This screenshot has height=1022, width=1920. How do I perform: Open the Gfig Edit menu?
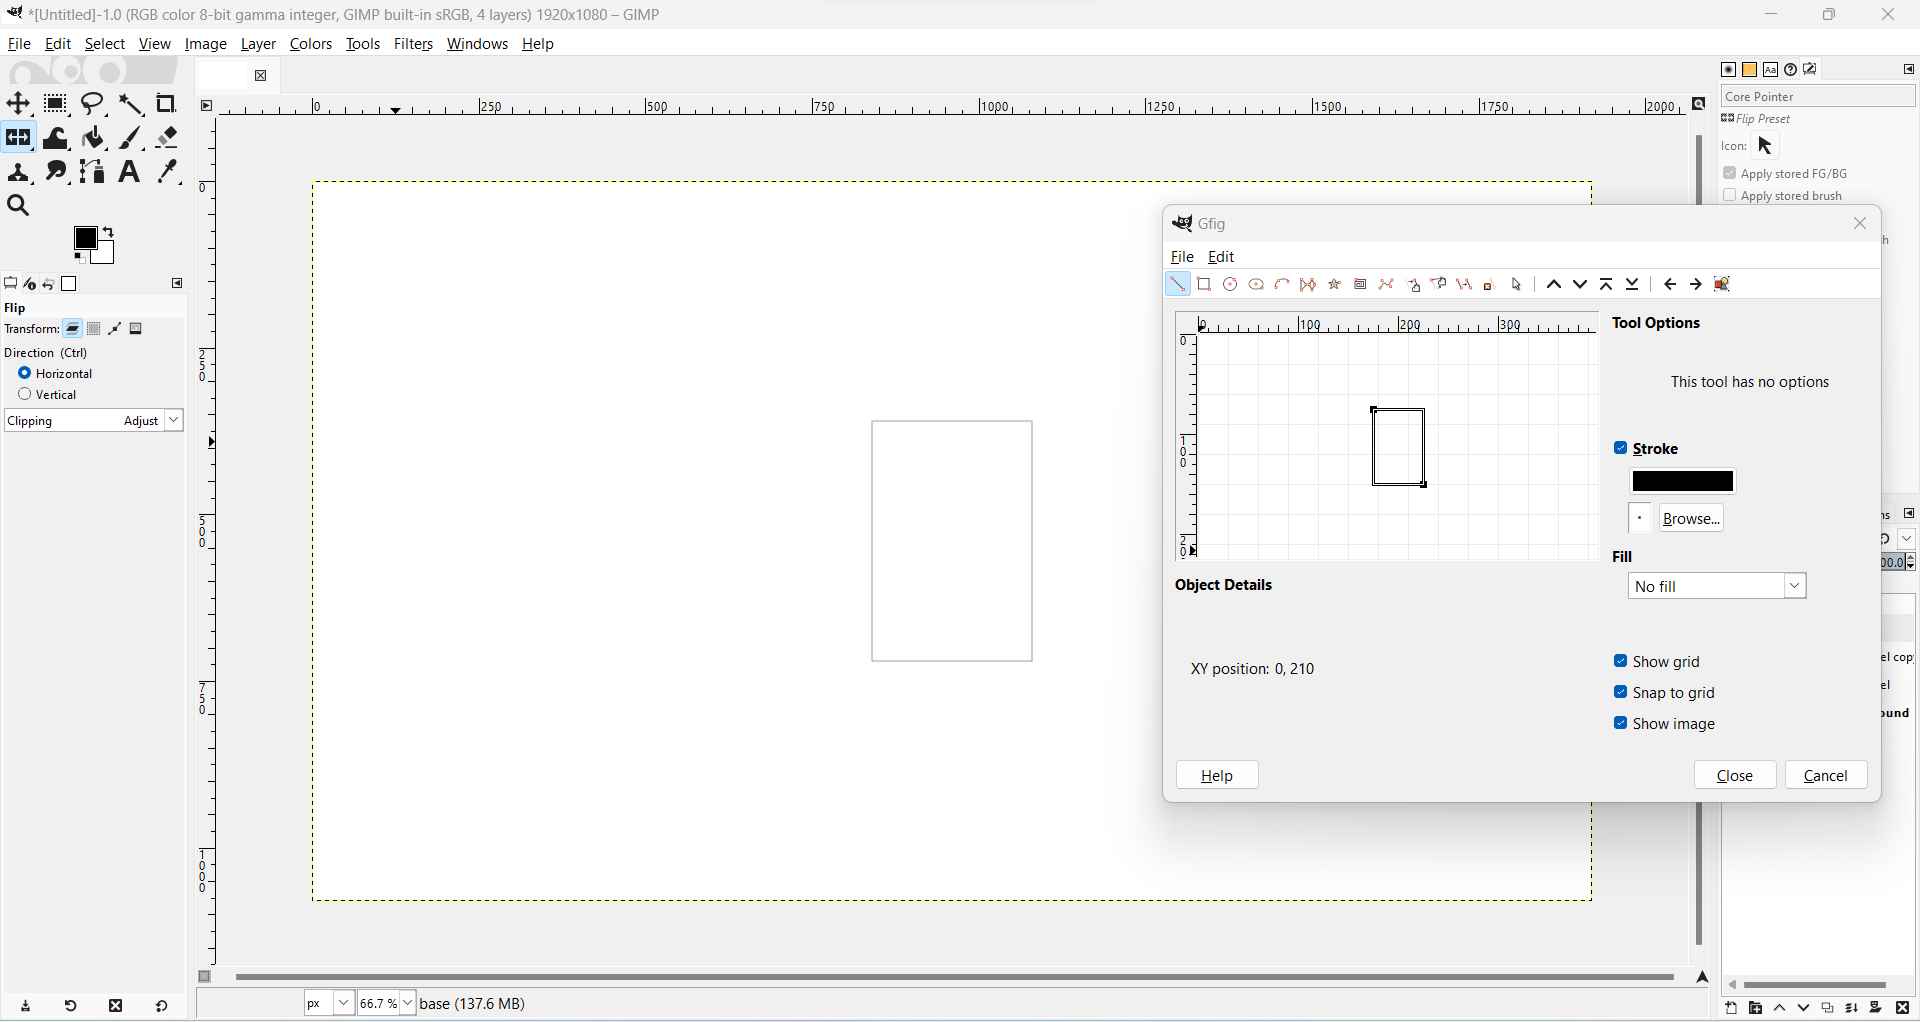1222,258
